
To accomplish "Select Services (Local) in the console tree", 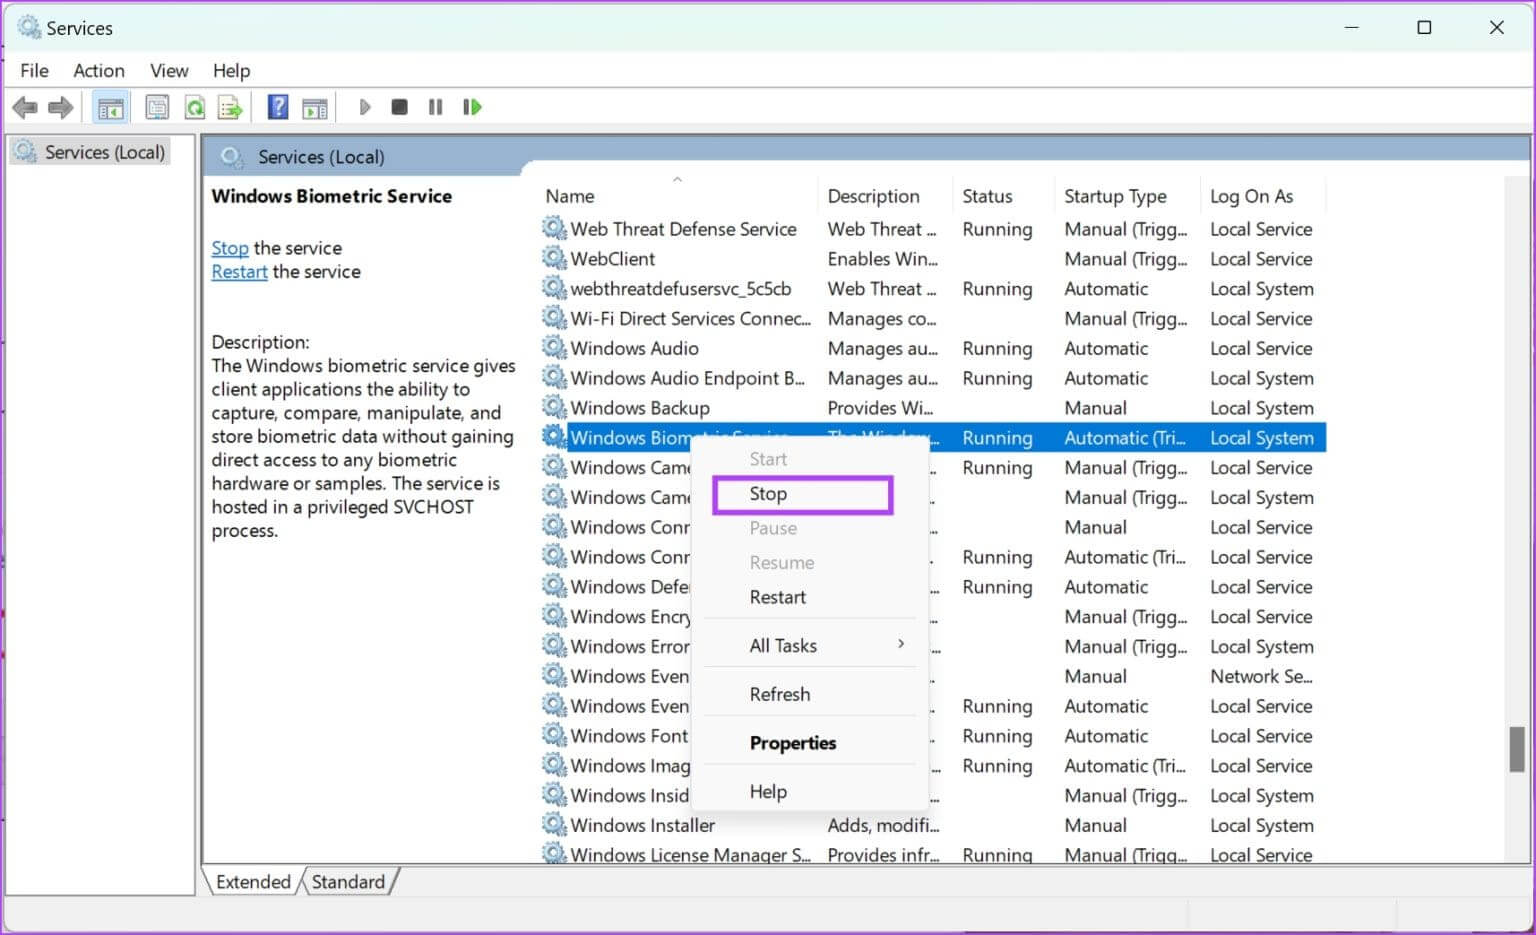I will pos(104,152).
